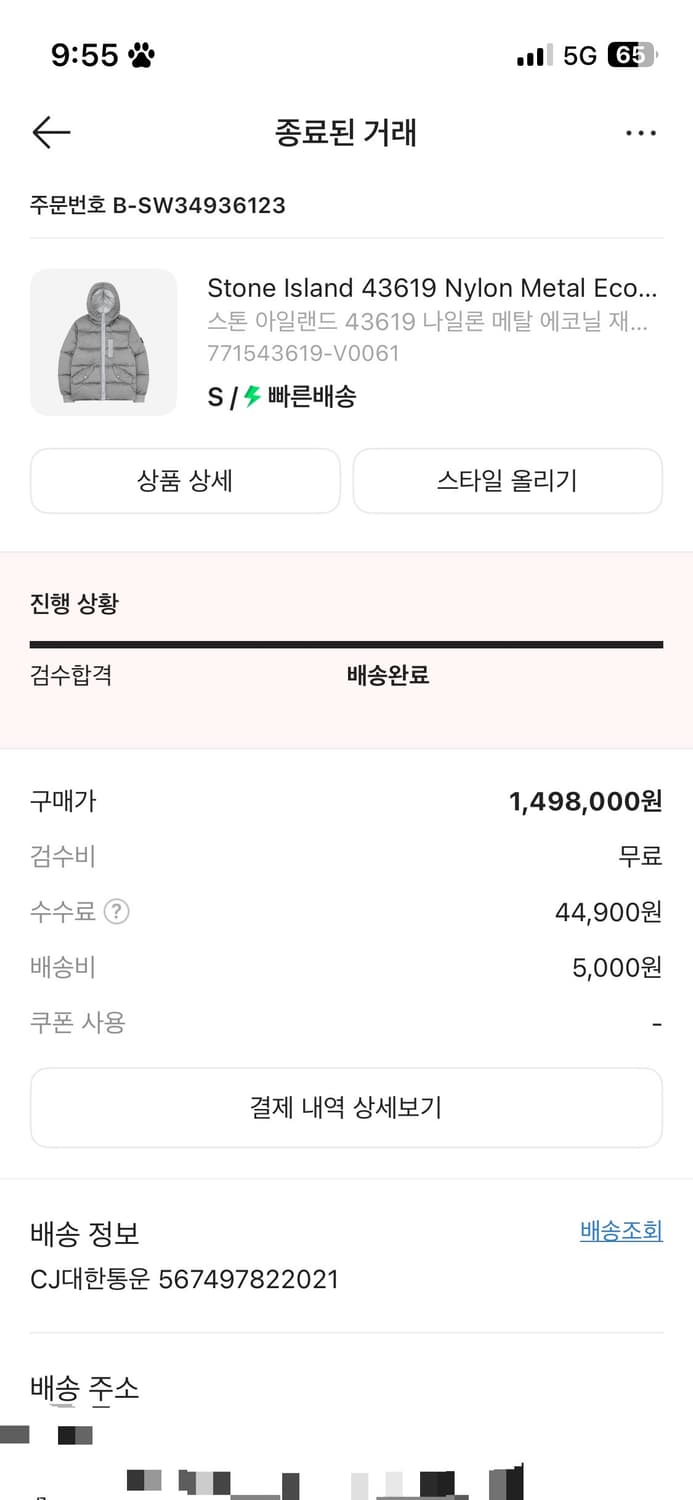Open the more options ellipsis menu
The image size is (693, 1500).
tap(640, 132)
